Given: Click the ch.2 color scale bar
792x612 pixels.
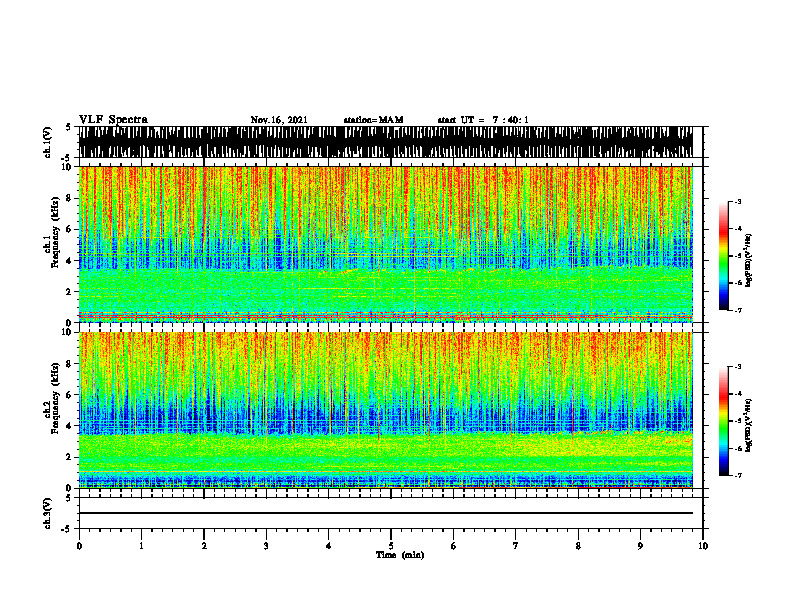Looking at the screenshot, I should coord(724,421).
